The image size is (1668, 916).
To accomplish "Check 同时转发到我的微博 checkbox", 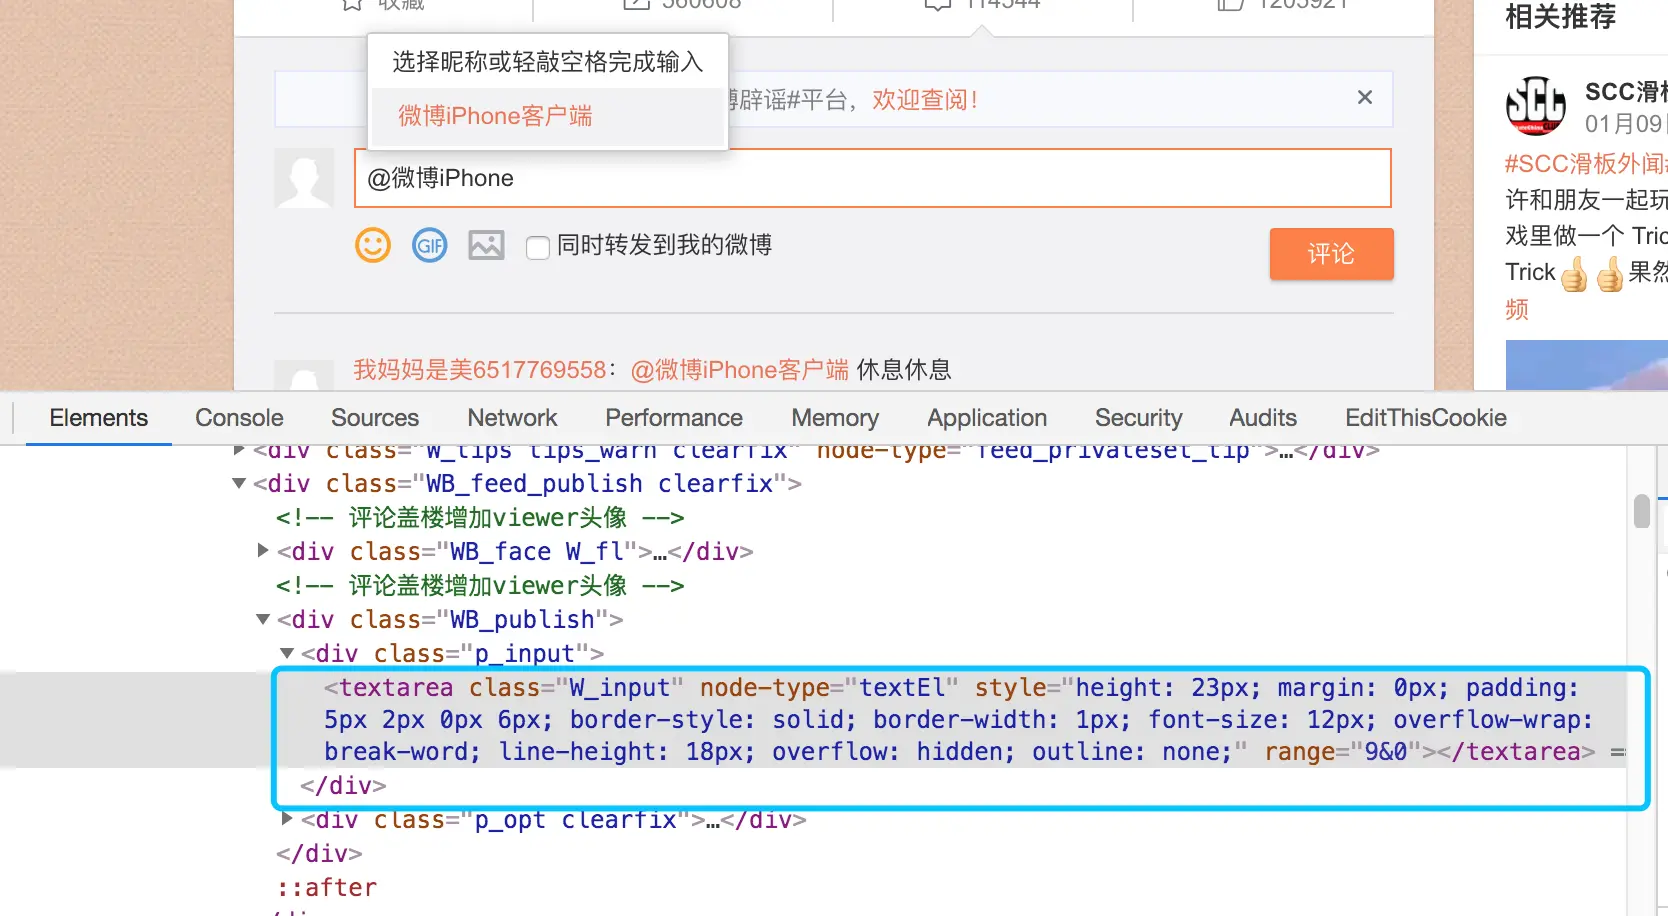I will (x=538, y=247).
